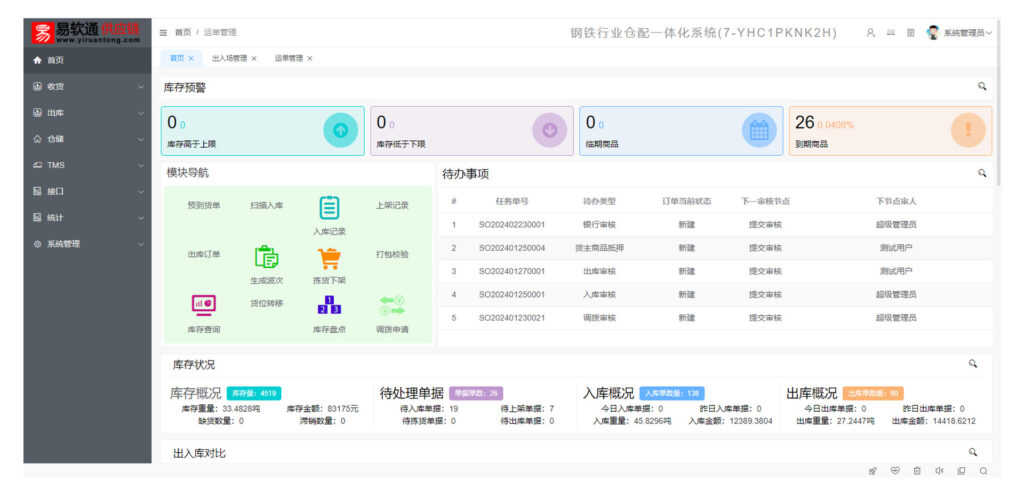
Task: Click the copy windows icon in bottom bar
Action: 961,471
